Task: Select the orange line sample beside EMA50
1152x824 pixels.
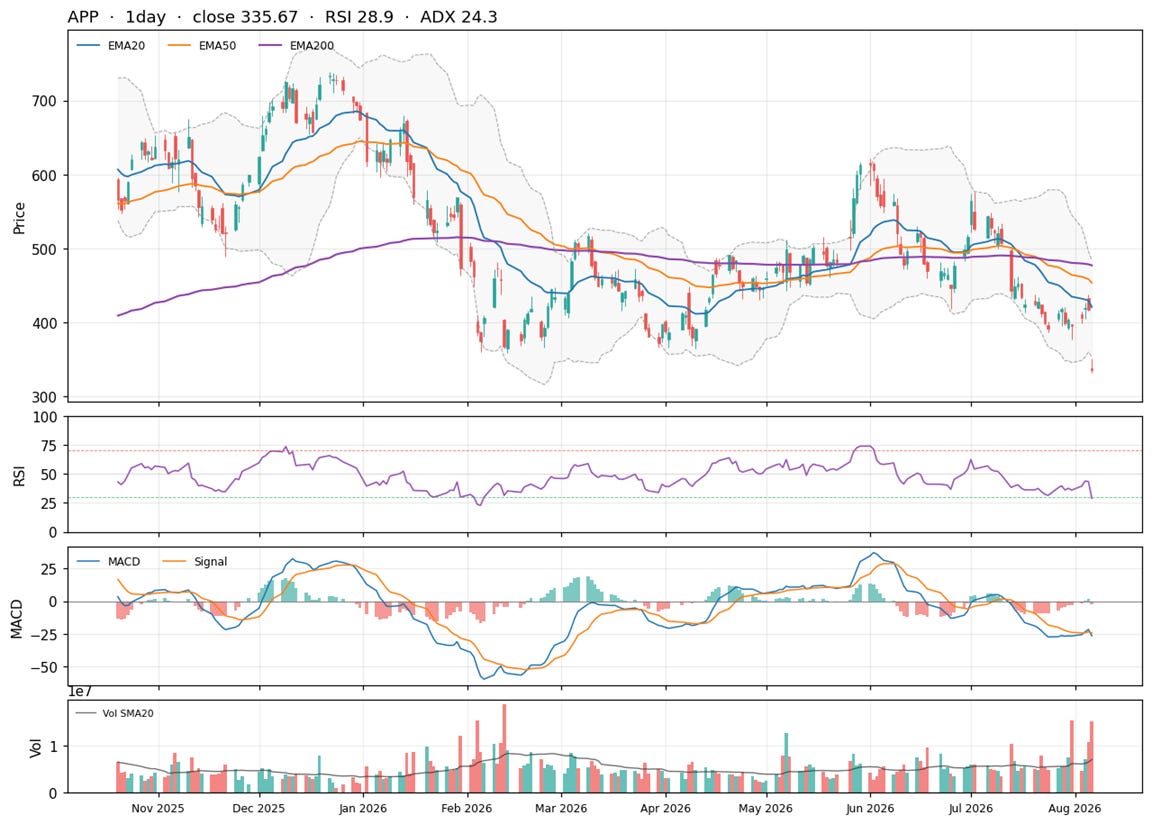Action: [179, 46]
